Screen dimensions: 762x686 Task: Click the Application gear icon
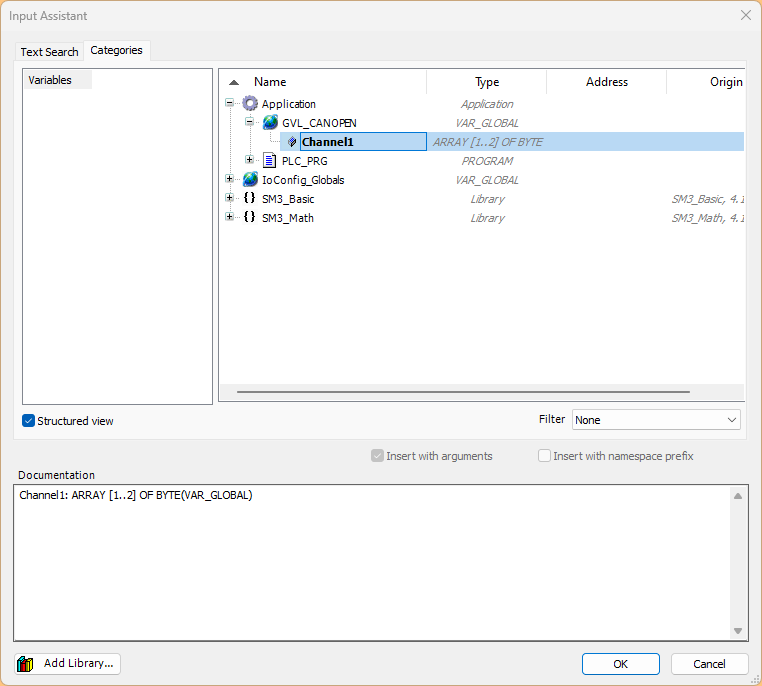250,103
